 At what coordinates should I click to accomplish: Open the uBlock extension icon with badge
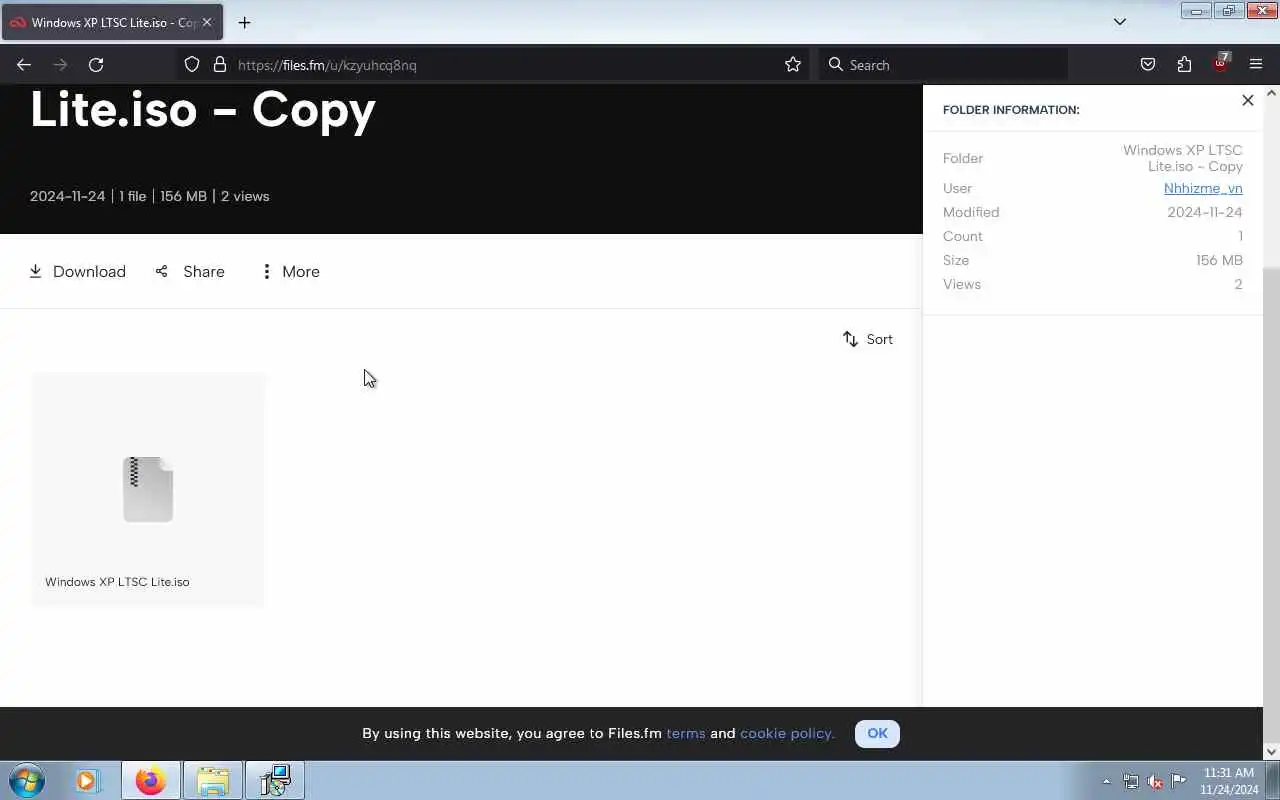pos(1221,63)
